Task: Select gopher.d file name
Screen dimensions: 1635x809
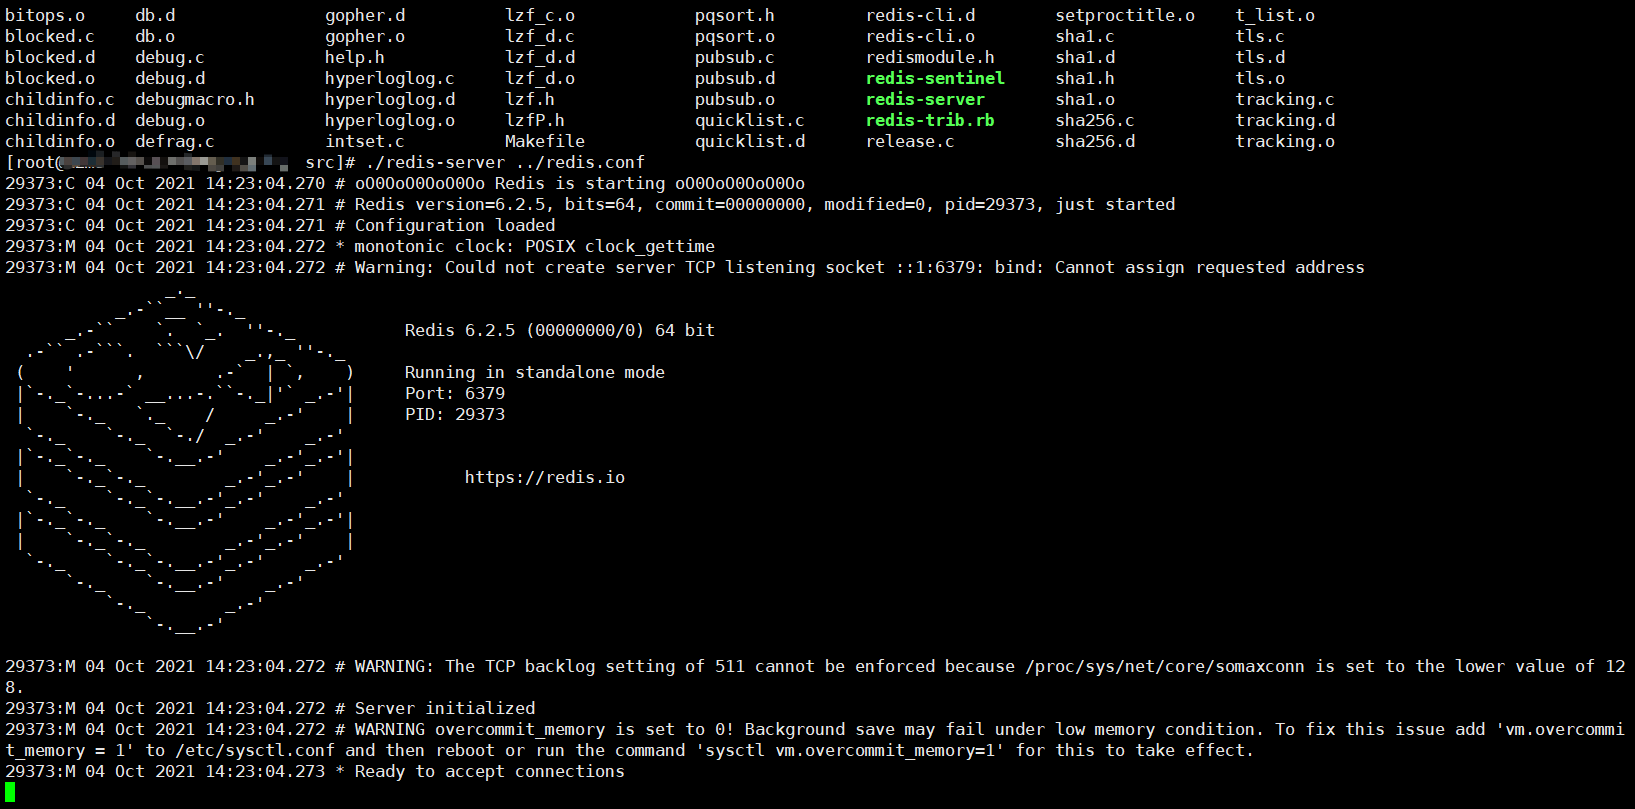Action: pos(365,15)
